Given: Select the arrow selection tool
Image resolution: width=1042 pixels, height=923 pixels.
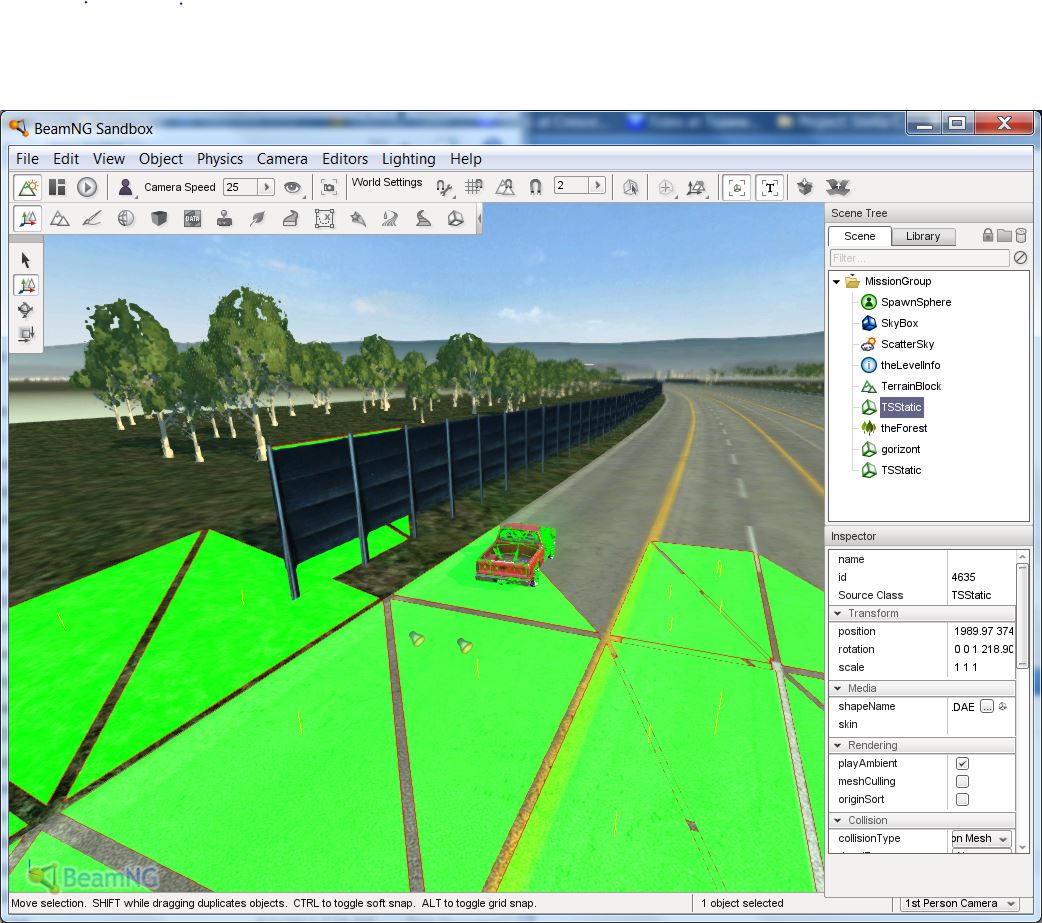Looking at the screenshot, I should pos(26,260).
